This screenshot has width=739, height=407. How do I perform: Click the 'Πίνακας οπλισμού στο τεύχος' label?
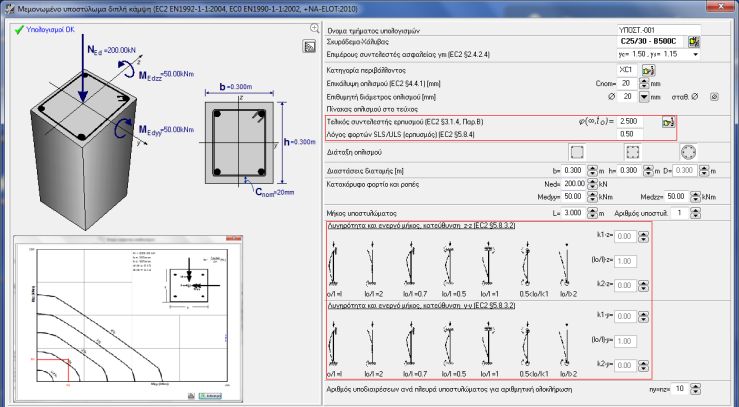[x=372, y=109]
